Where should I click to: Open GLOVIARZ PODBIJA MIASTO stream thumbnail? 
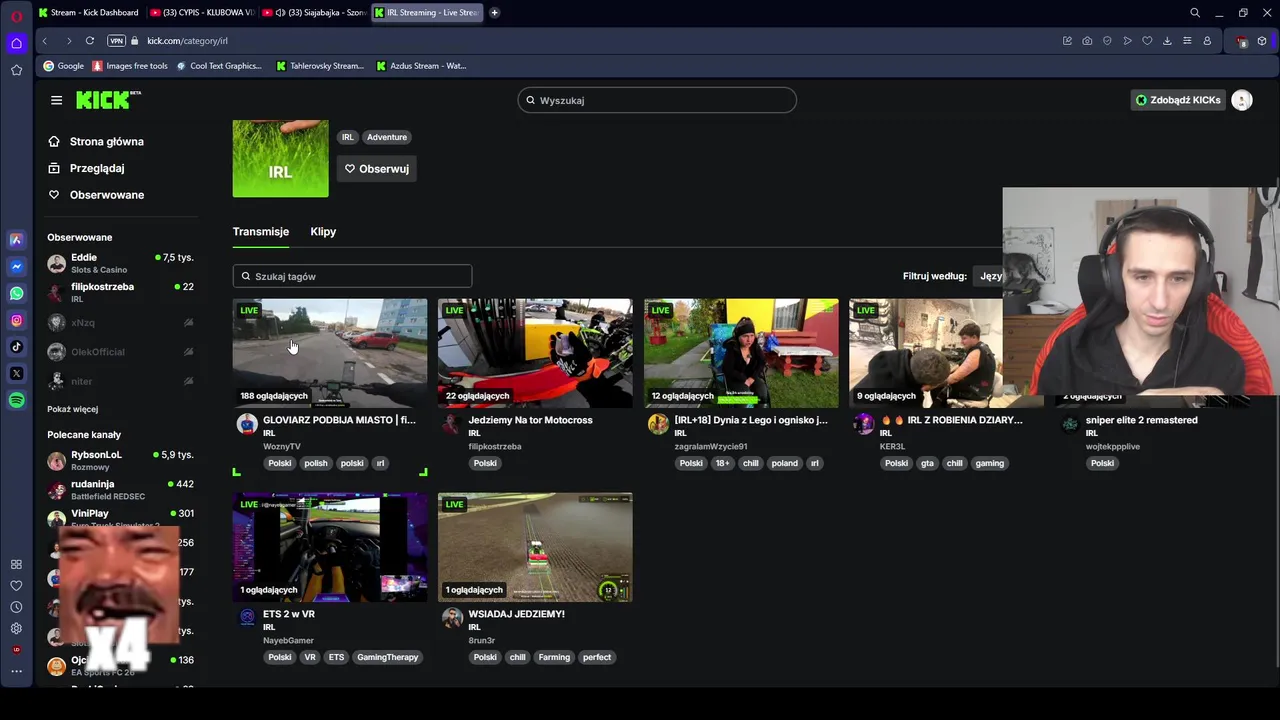pyautogui.click(x=330, y=353)
